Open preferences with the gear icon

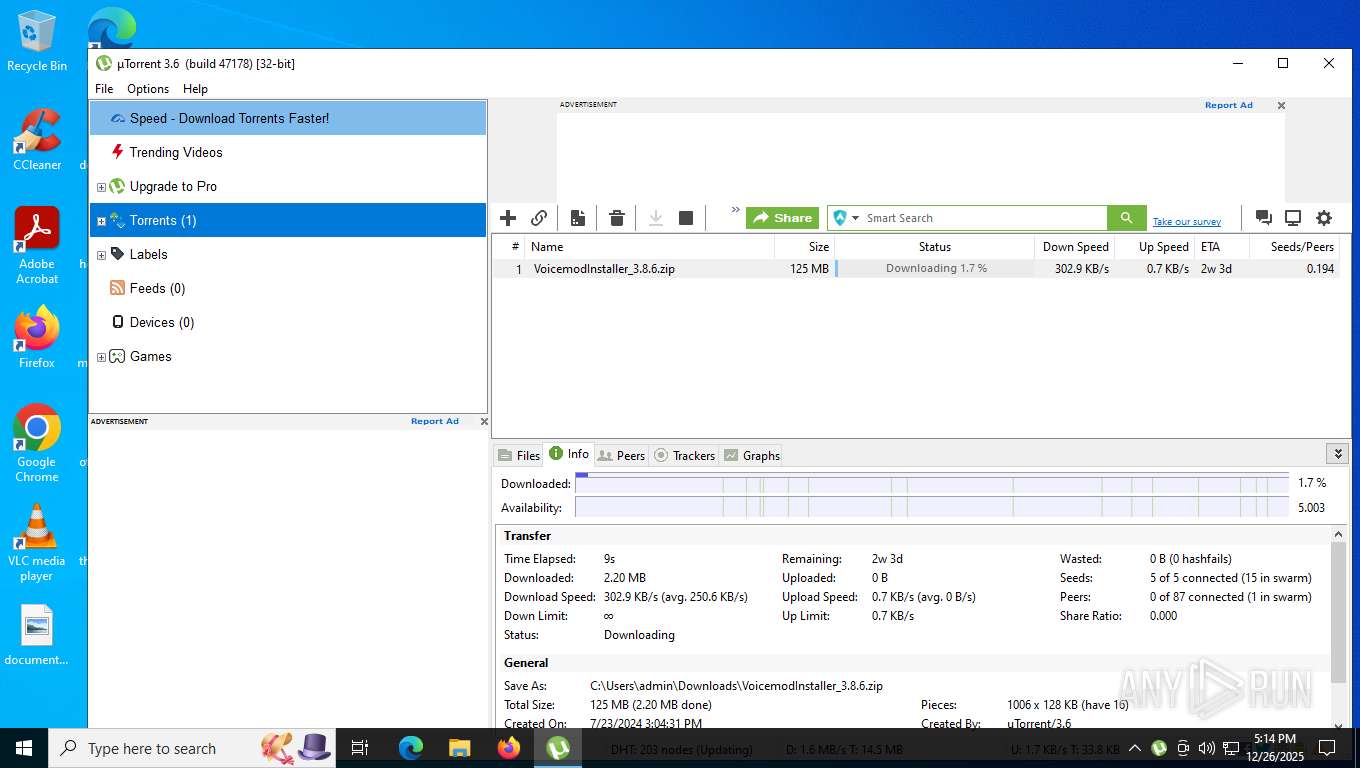(1324, 218)
